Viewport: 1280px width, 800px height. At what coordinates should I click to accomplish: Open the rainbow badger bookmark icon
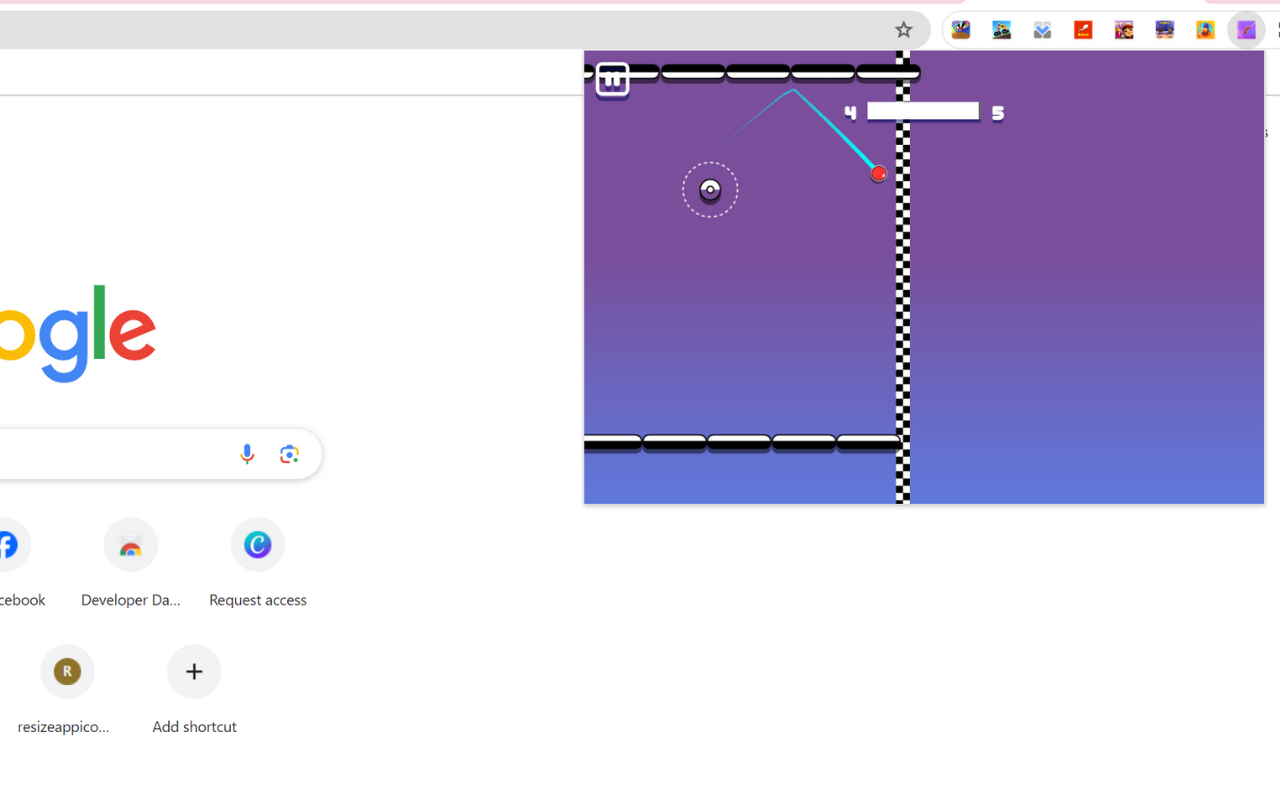[961, 30]
